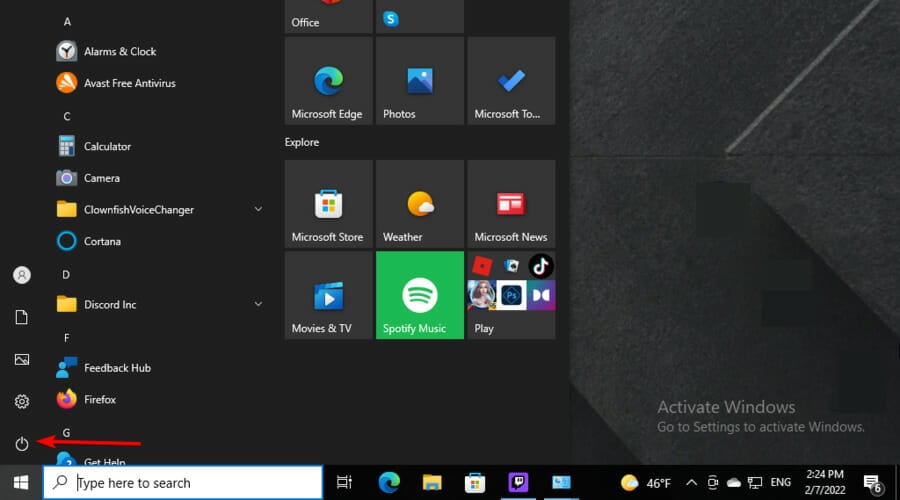
Task: Open Microsoft Edge tile
Action: (x=328, y=81)
